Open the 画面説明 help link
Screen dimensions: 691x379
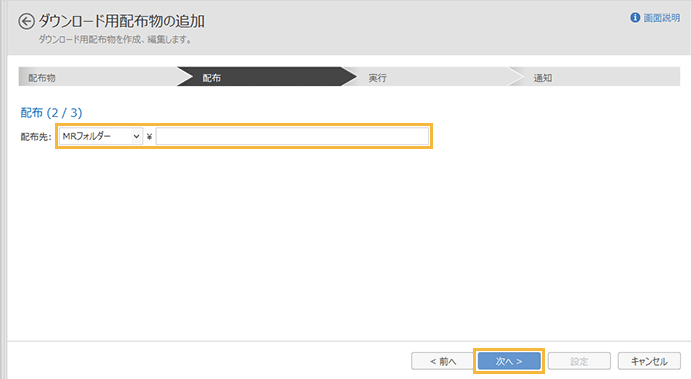[x=661, y=18]
